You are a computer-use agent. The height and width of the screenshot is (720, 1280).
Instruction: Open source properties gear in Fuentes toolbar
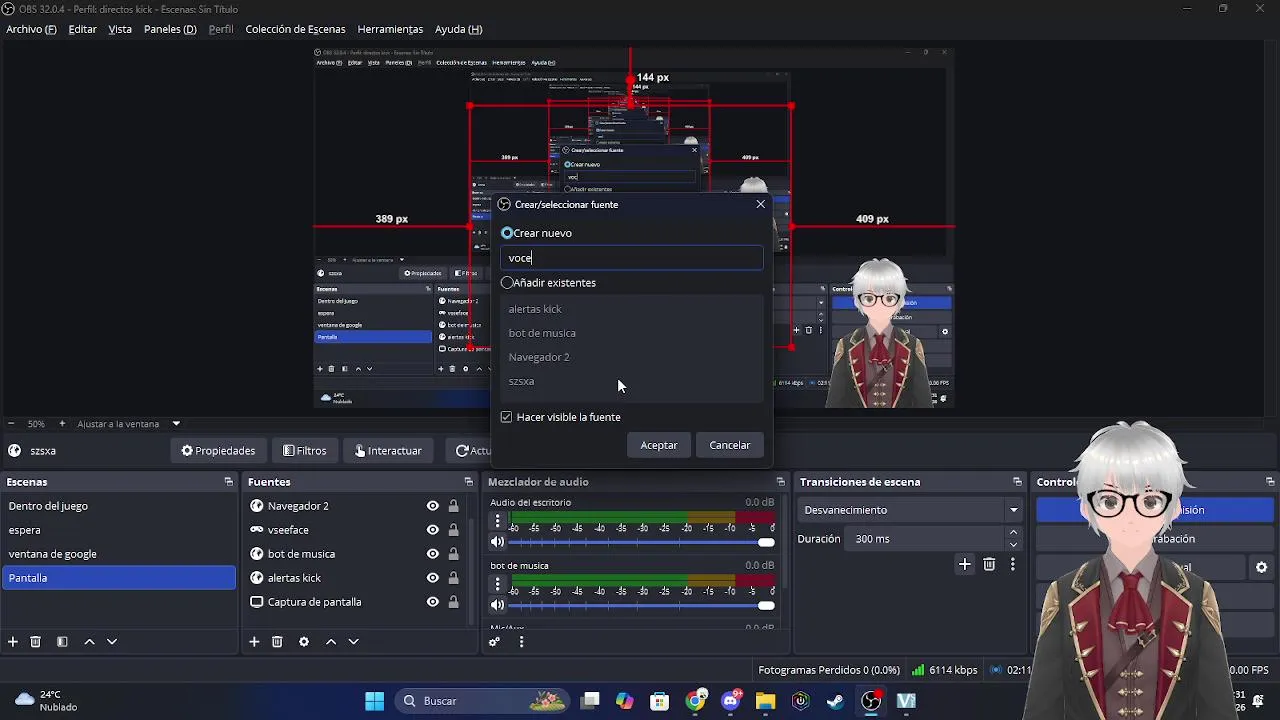[x=304, y=642]
